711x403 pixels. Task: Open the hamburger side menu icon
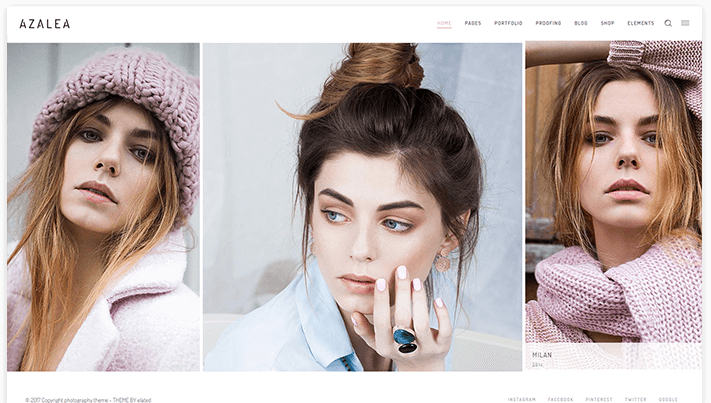pos(685,23)
